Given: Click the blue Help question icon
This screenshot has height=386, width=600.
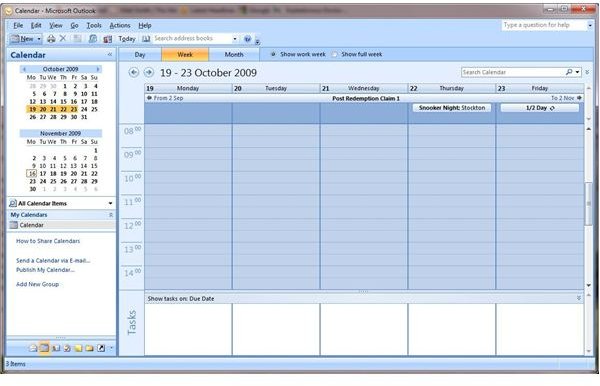Looking at the screenshot, I should tap(248, 39).
